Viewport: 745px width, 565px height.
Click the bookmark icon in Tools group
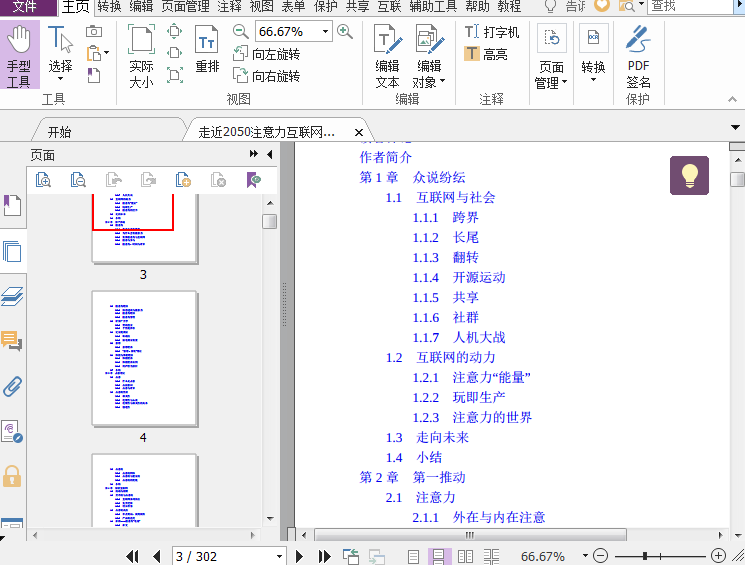(x=94, y=75)
